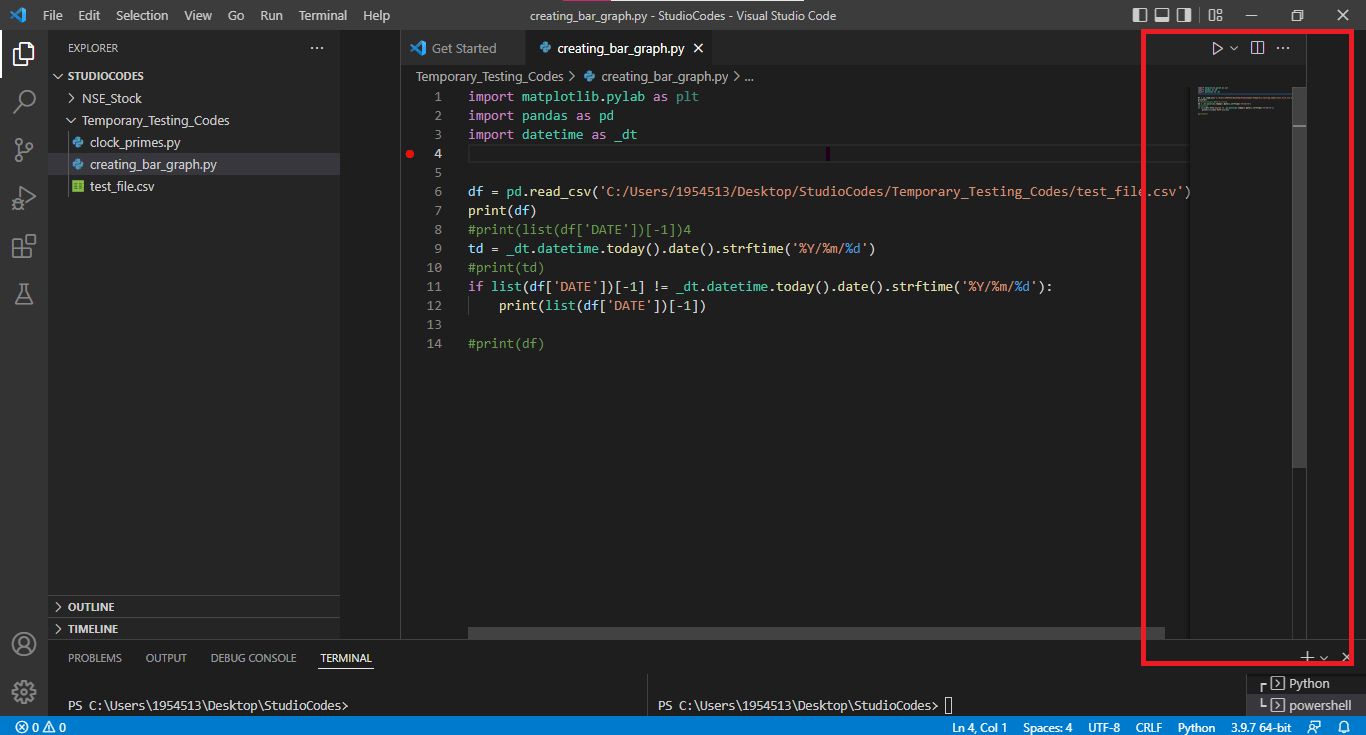Select the Explorer icon in the activity bar
The height and width of the screenshot is (735, 1366).
click(x=24, y=54)
